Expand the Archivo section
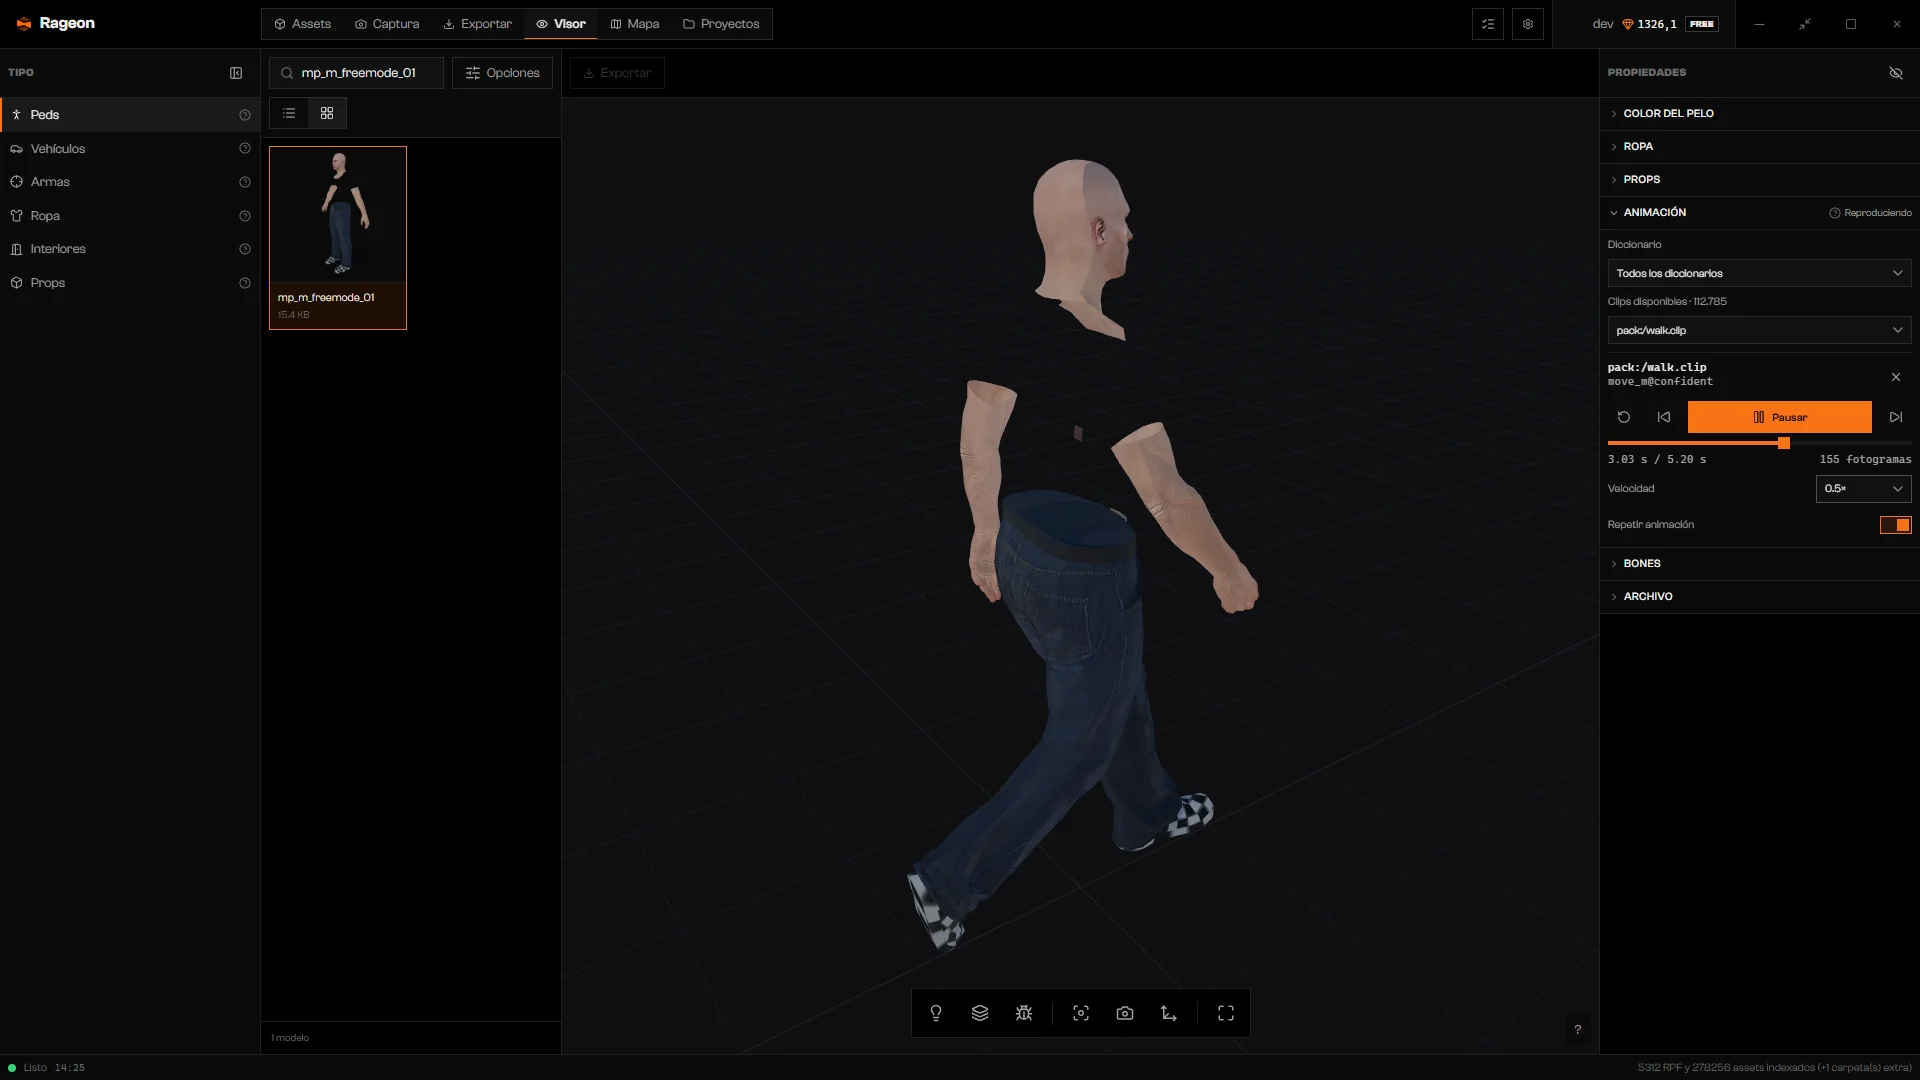The width and height of the screenshot is (1920, 1080). point(1759,596)
